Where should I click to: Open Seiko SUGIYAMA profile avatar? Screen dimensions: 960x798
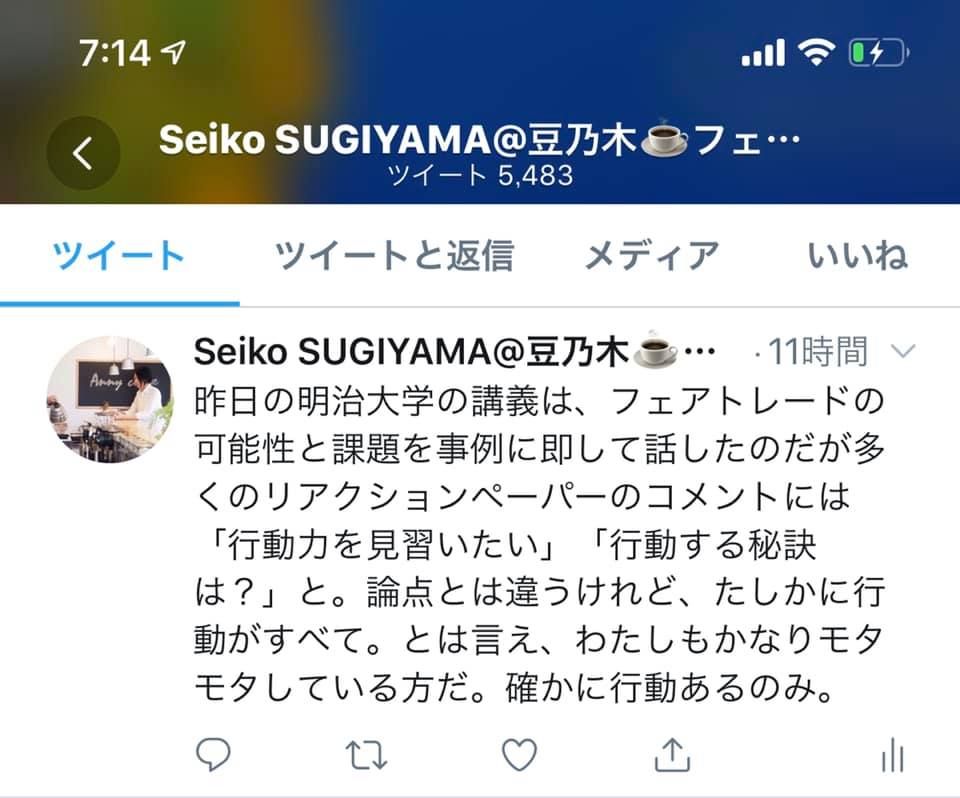[x=110, y=399]
